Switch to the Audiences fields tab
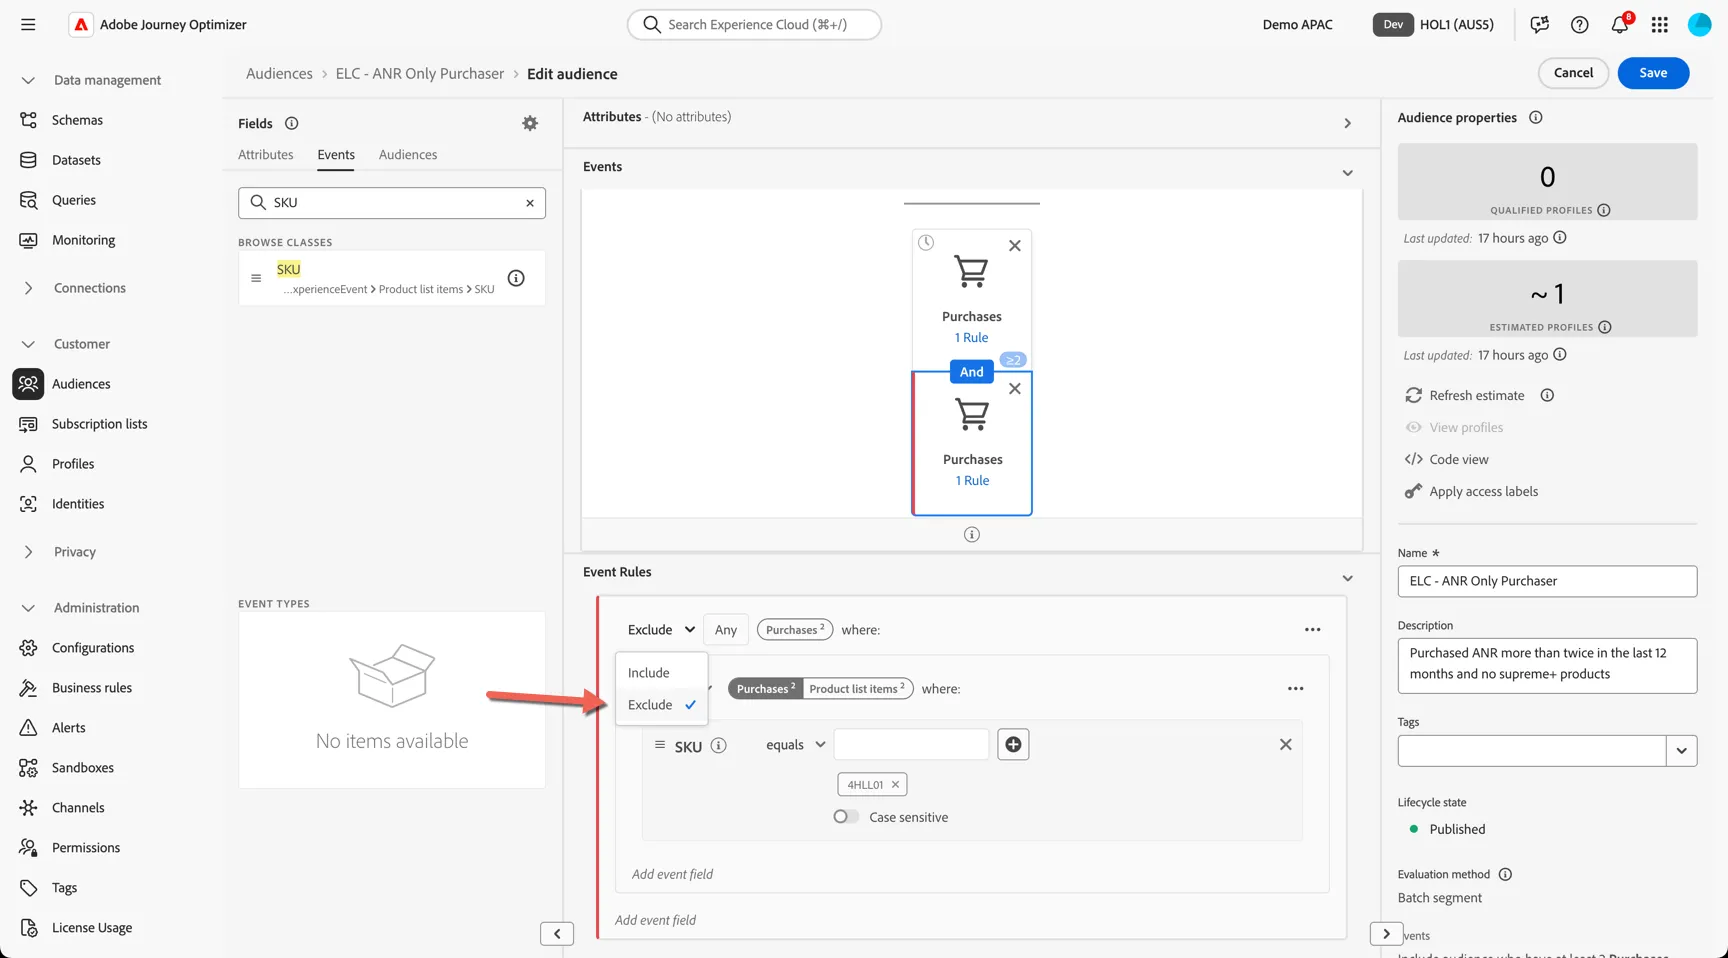This screenshot has height=958, width=1728. [408, 155]
